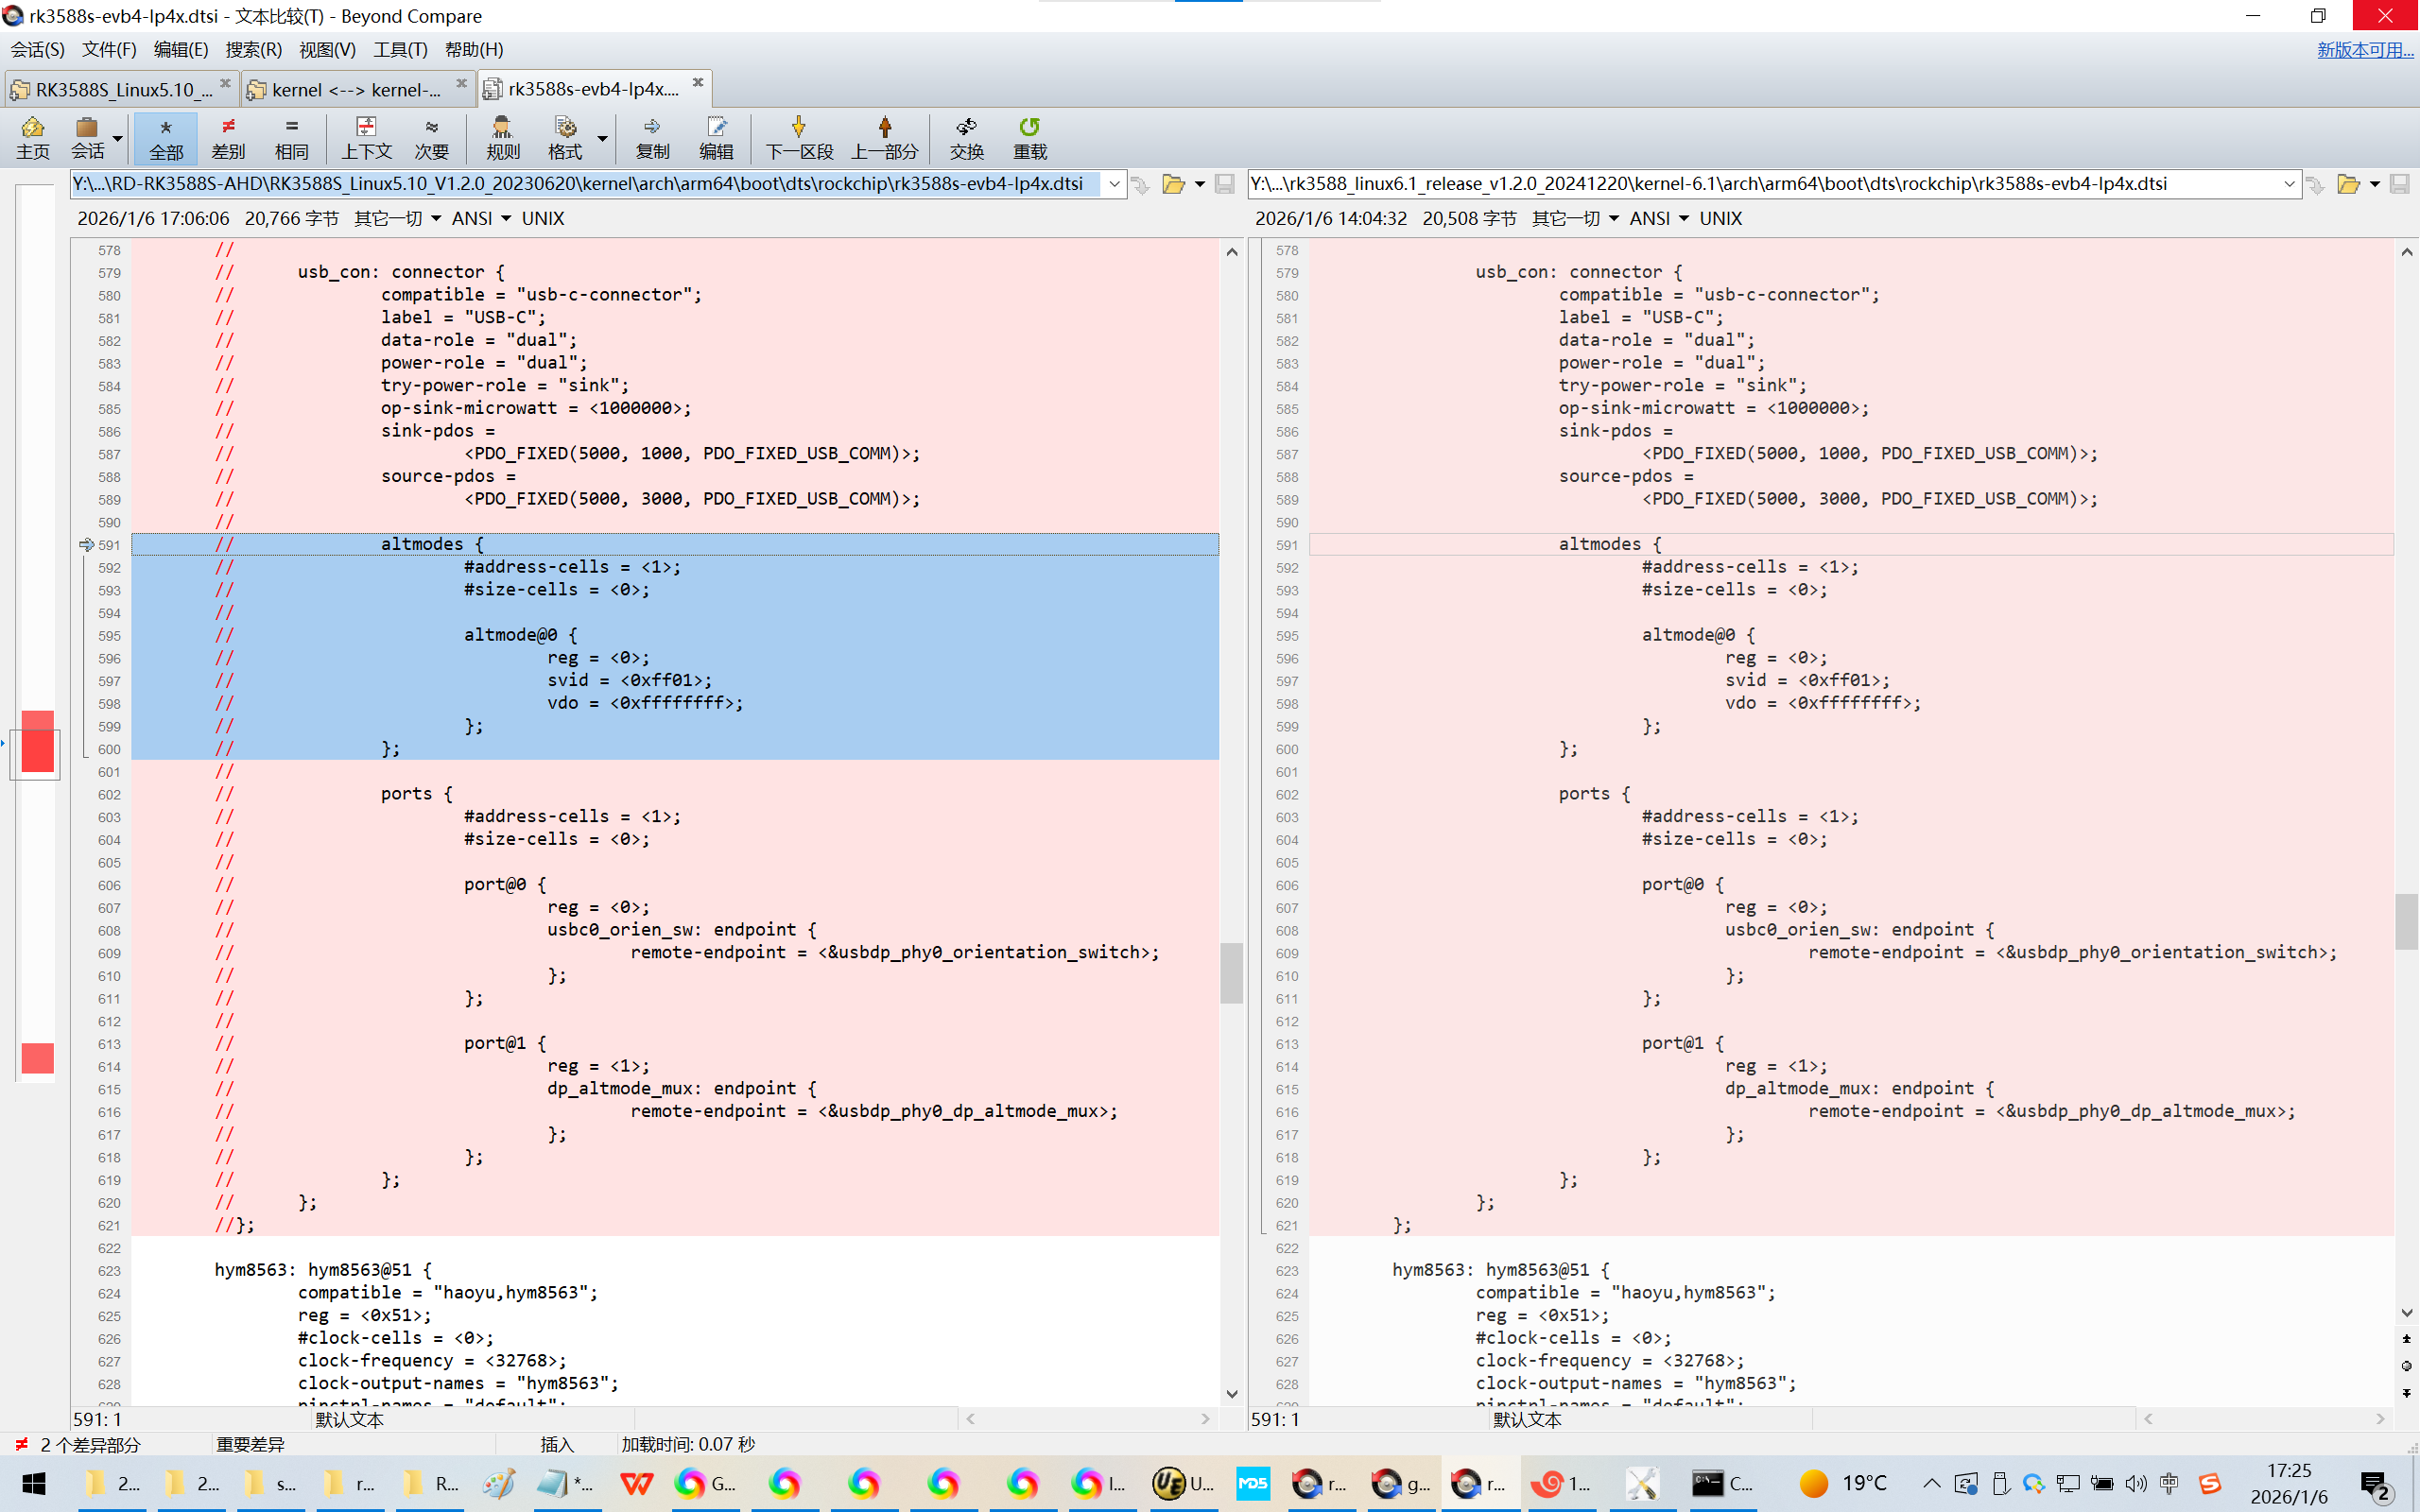
Task: Open the 会话(S) menu
Action: point(37,49)
